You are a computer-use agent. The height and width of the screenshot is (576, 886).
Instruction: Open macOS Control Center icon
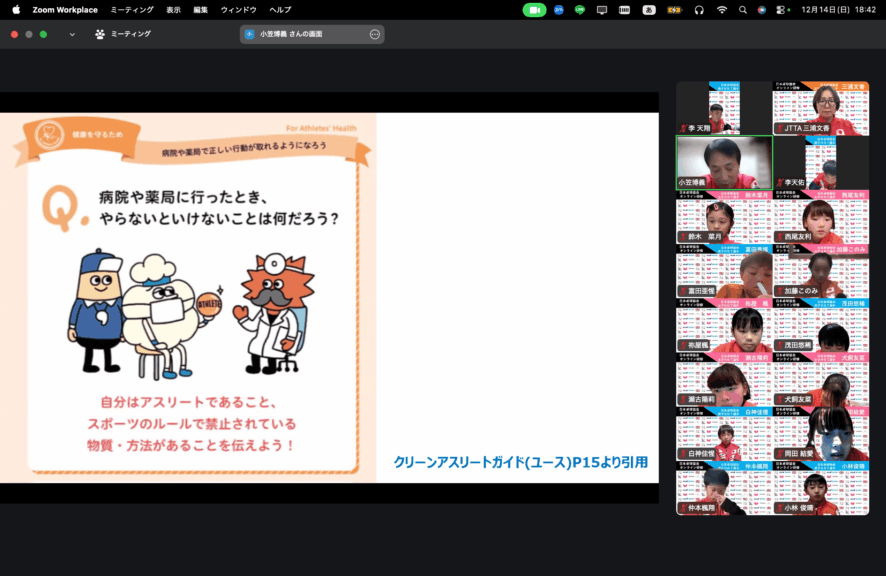coord(782,10)
